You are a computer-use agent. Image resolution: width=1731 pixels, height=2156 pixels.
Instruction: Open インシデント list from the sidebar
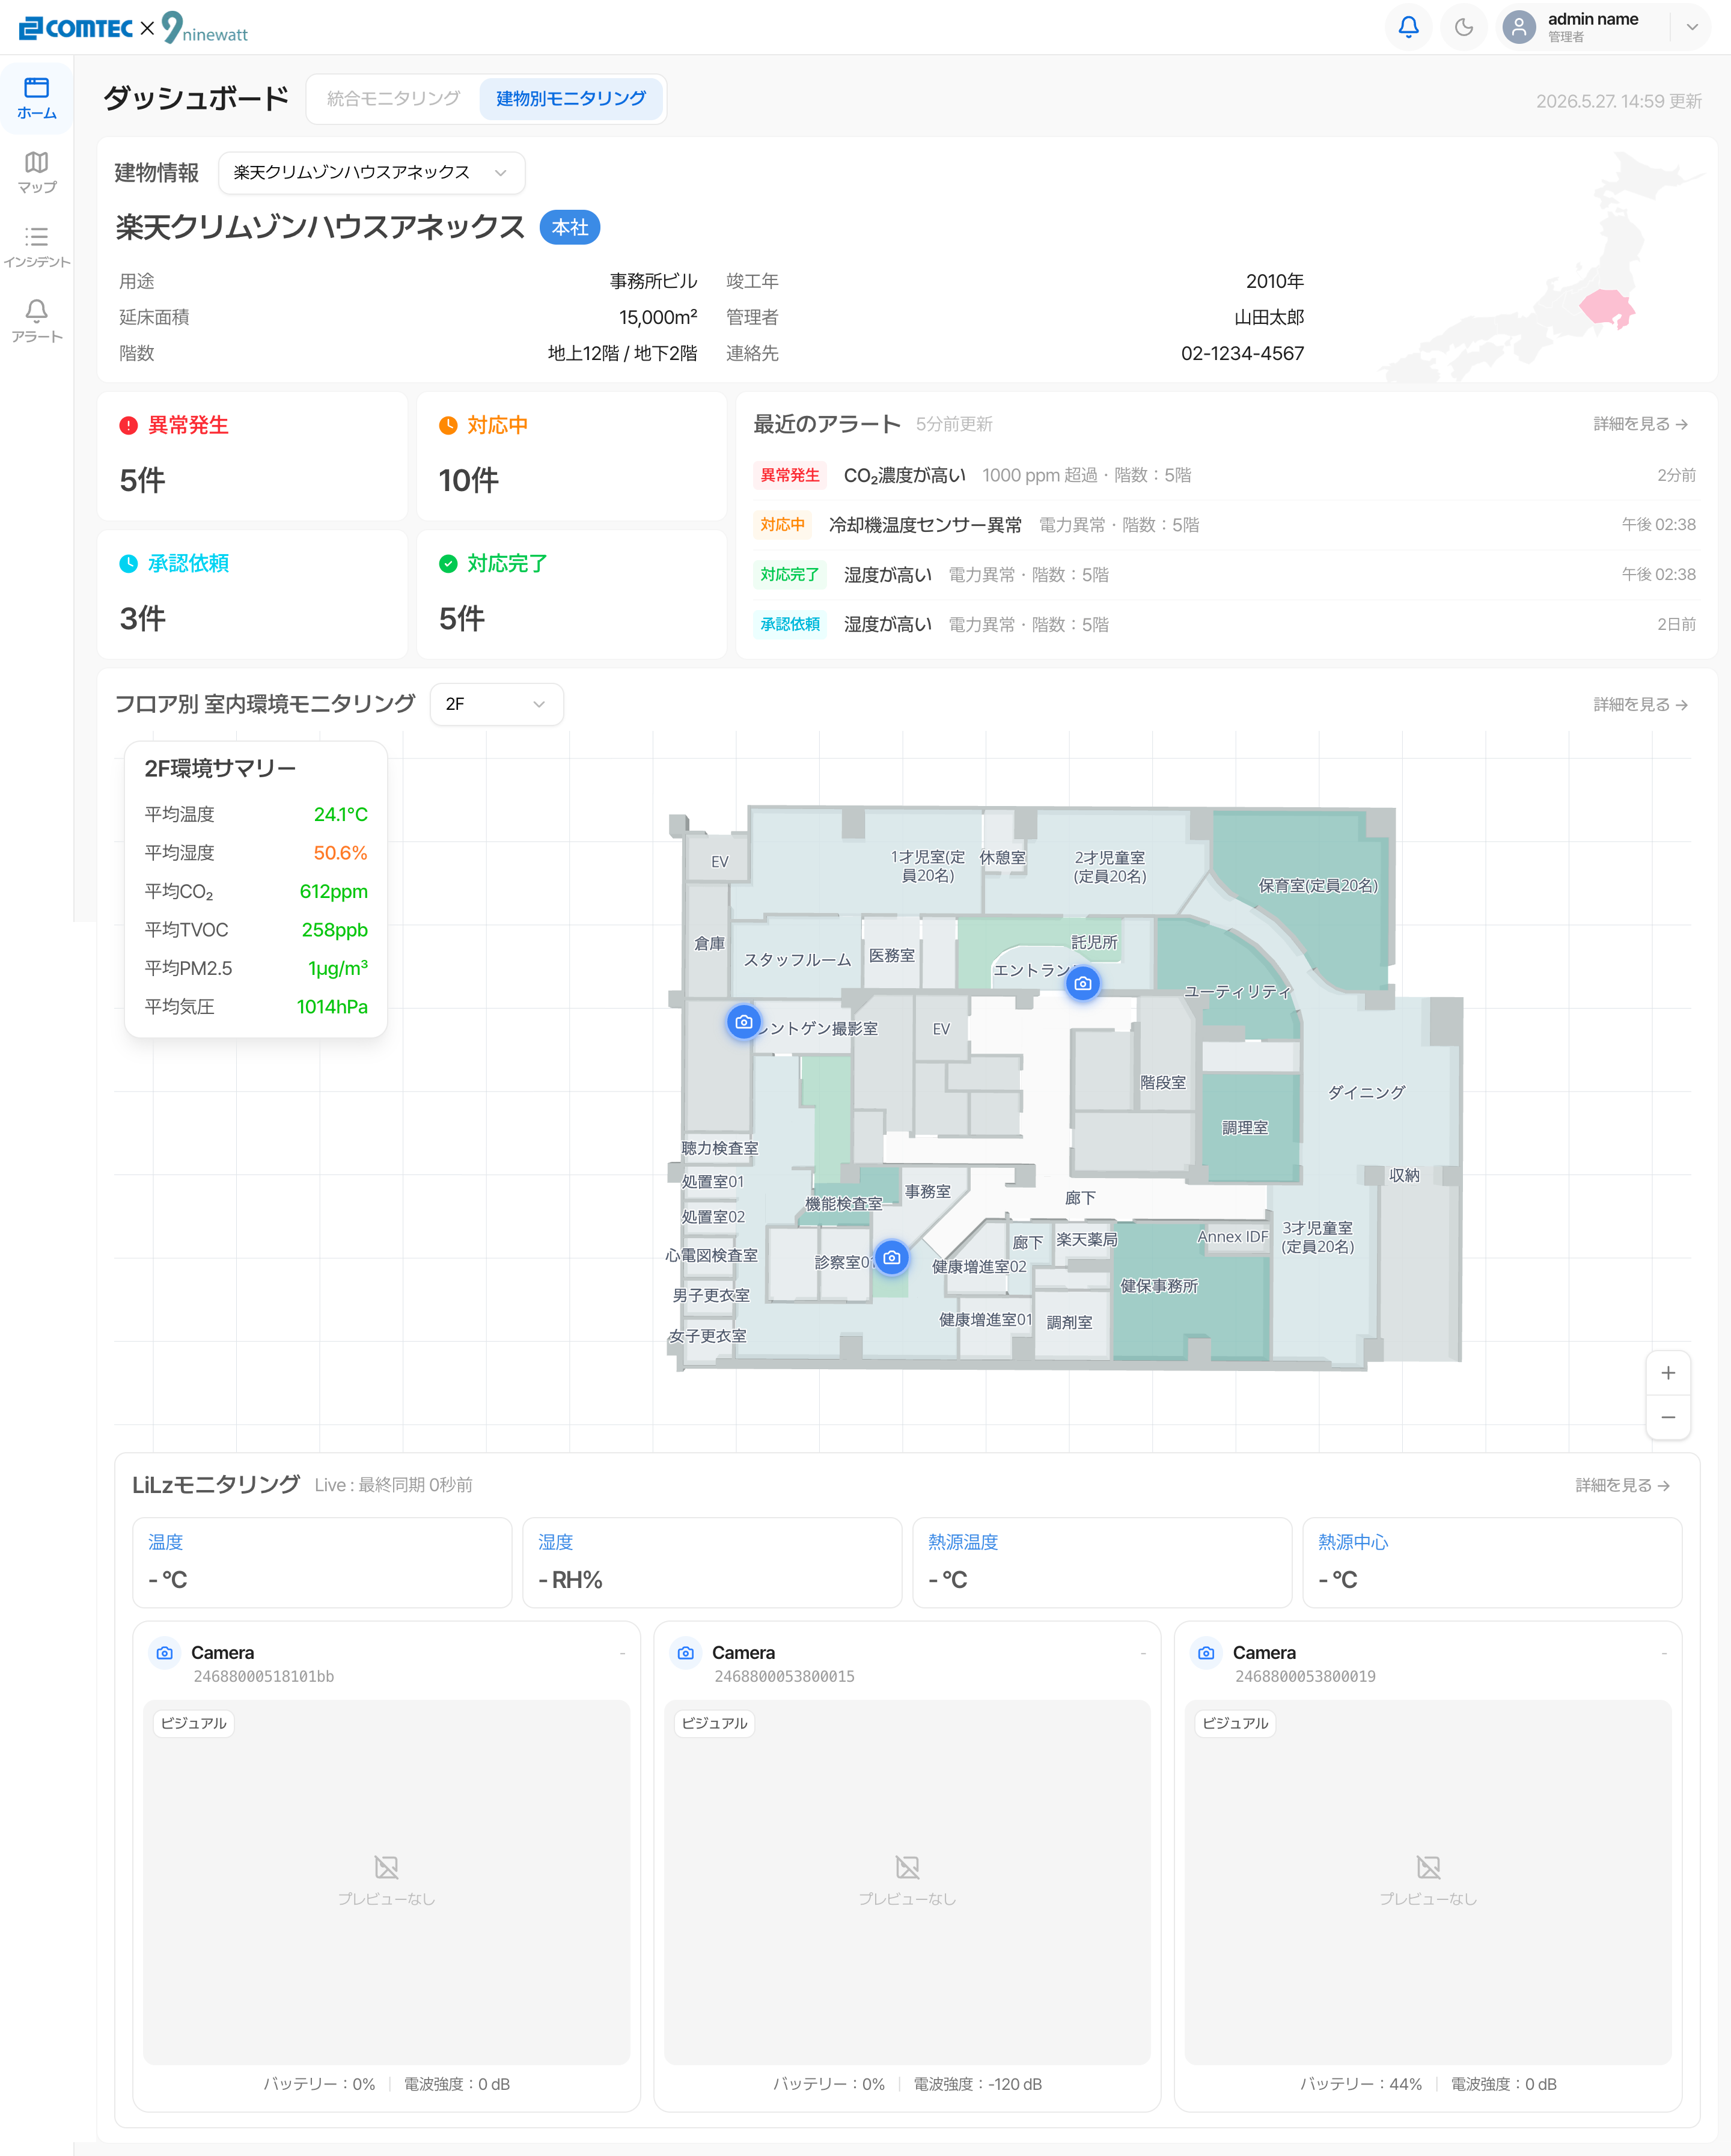37,247
